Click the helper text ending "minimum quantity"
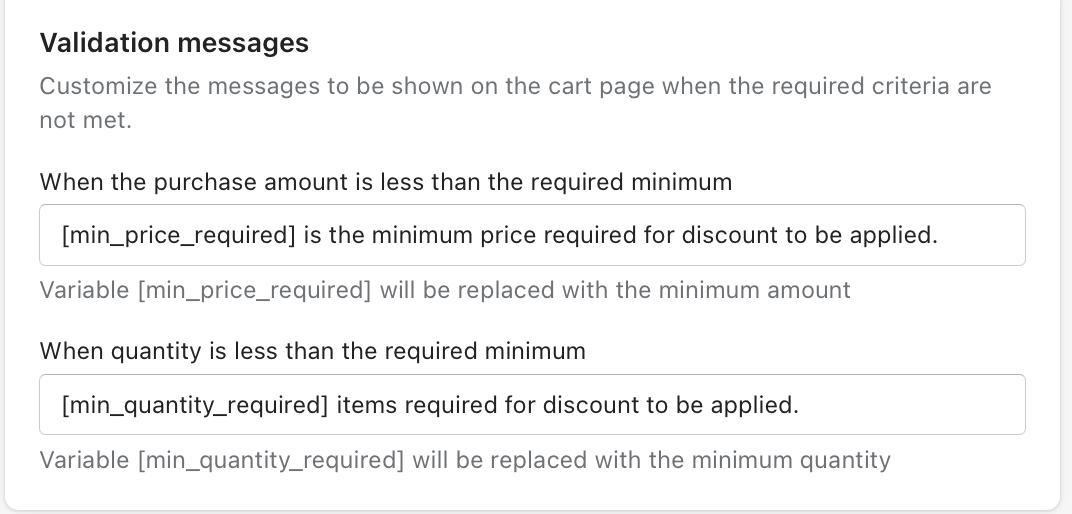 (x=464, y=460)
